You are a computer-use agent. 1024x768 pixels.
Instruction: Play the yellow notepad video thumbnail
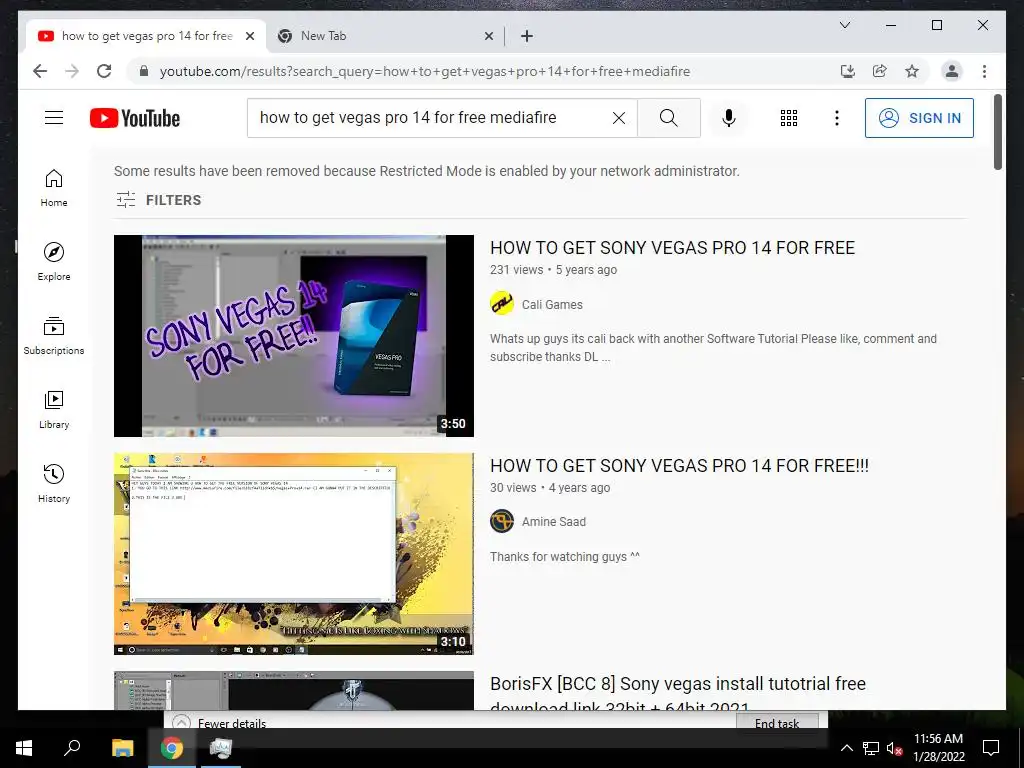[294, 554]
